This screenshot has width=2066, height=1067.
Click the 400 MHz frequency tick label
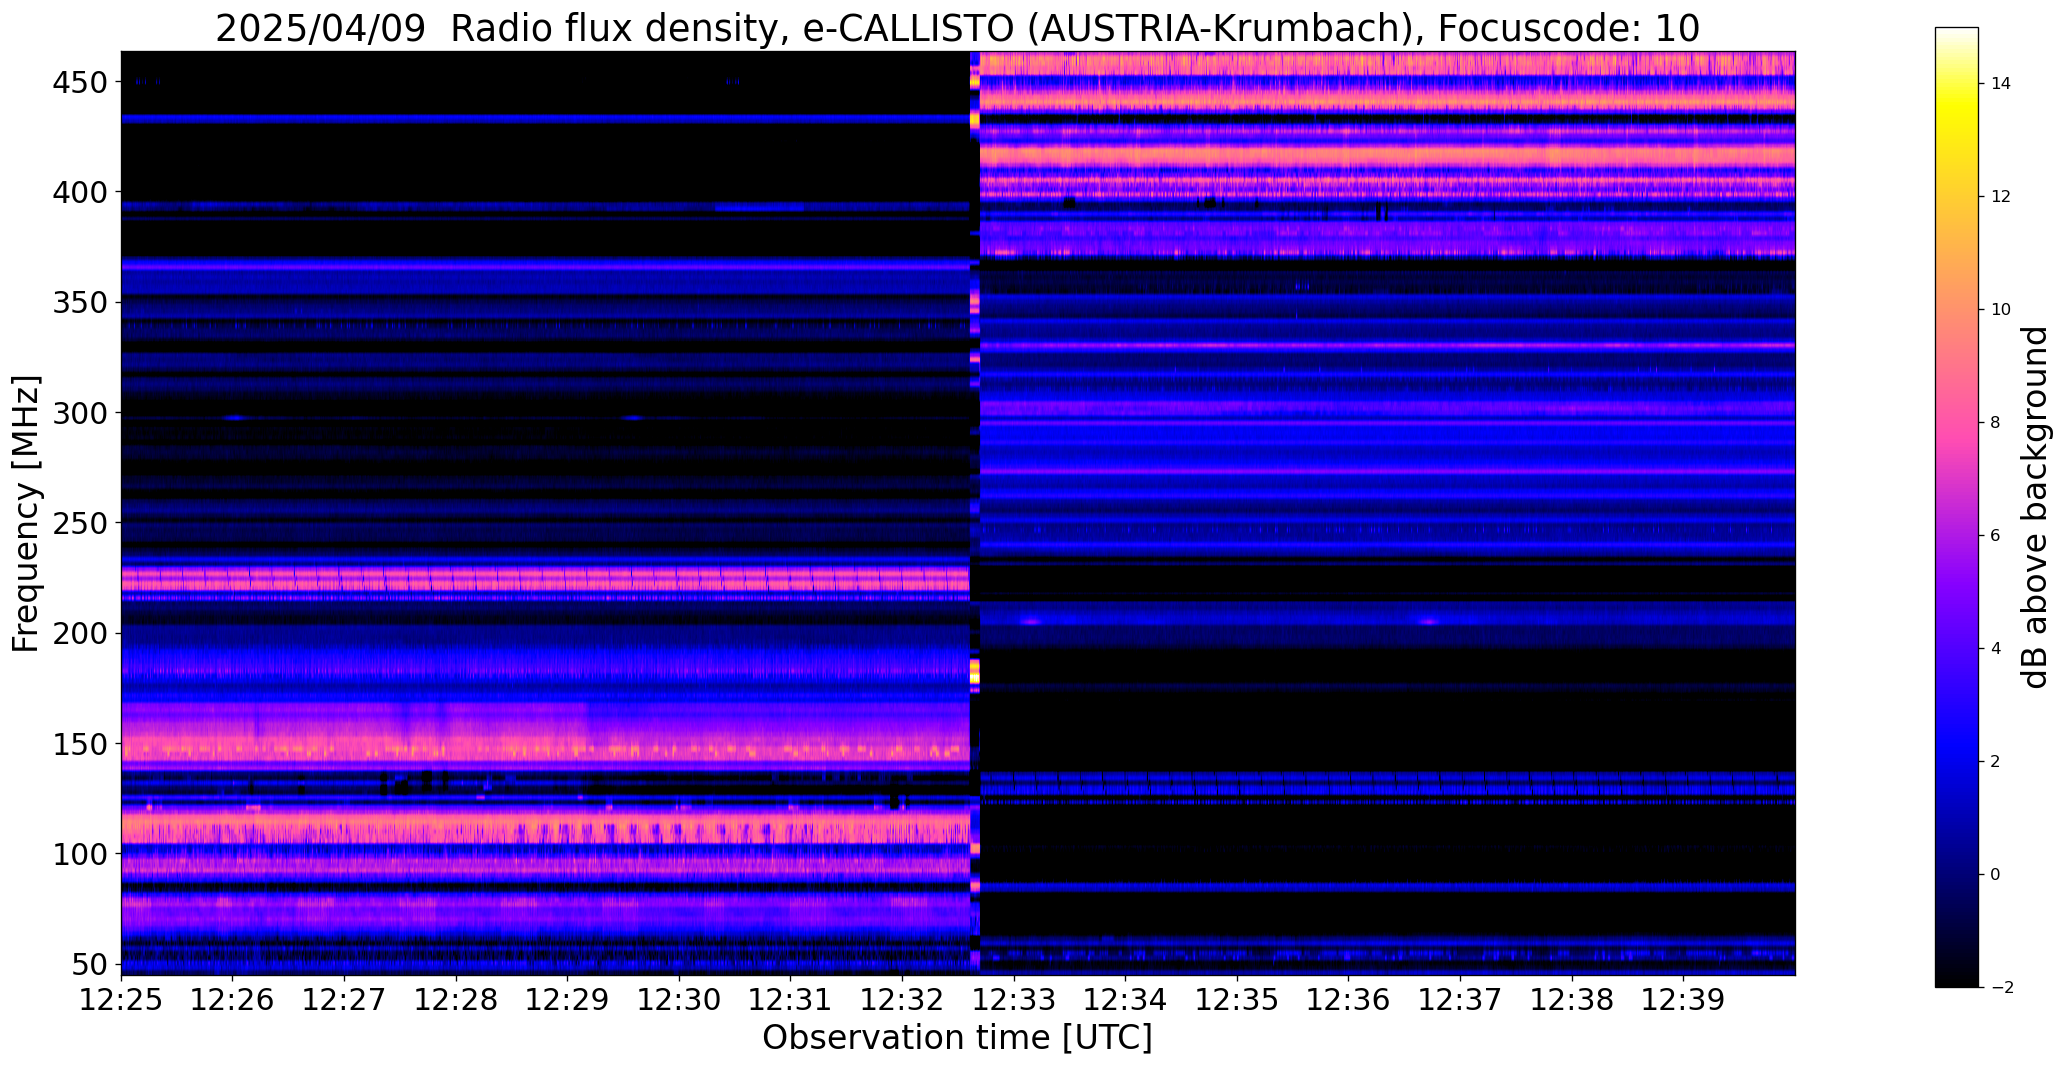78,192
